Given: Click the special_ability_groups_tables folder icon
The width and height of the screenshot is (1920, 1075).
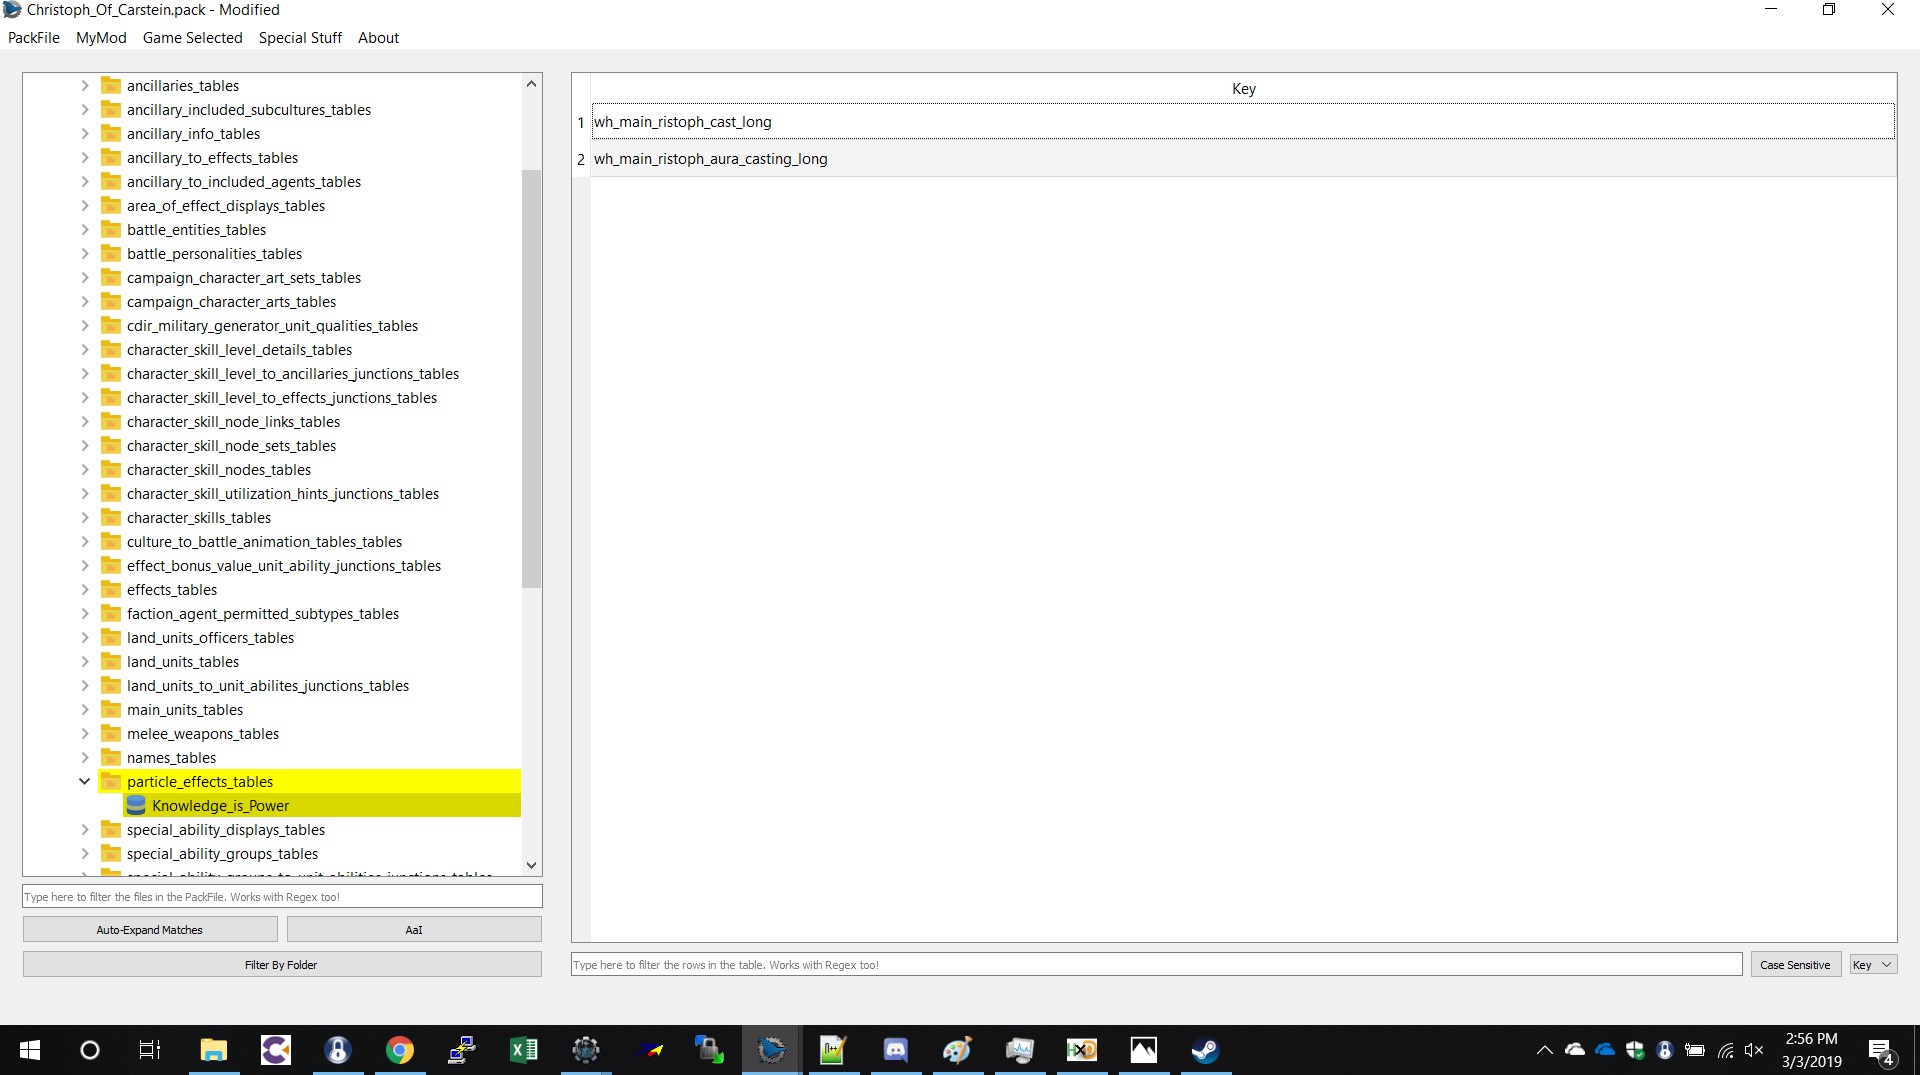Looking at the screenshot, I should click(111, 854).
